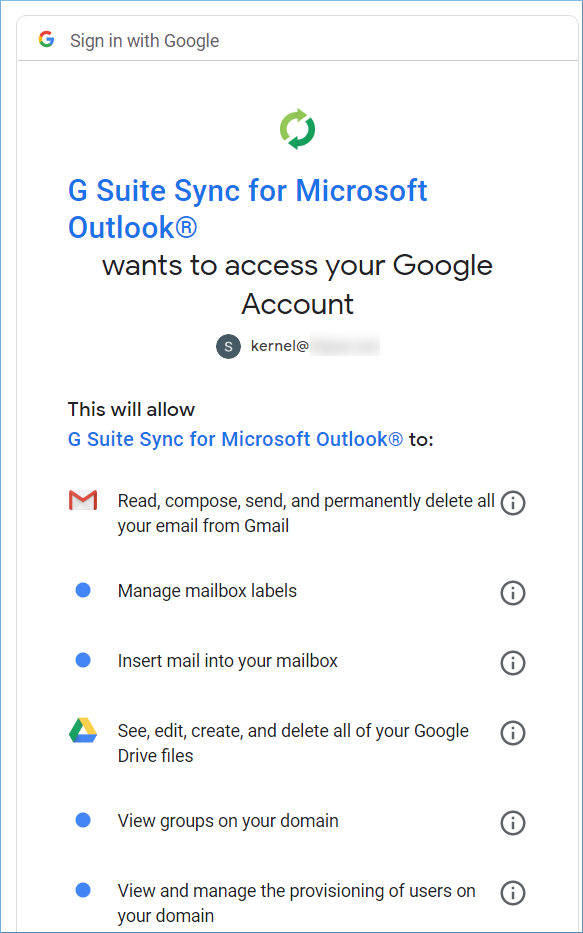Click the green sync arrows app icon
Screen dimensions: 583x933
tap(297, 129)
